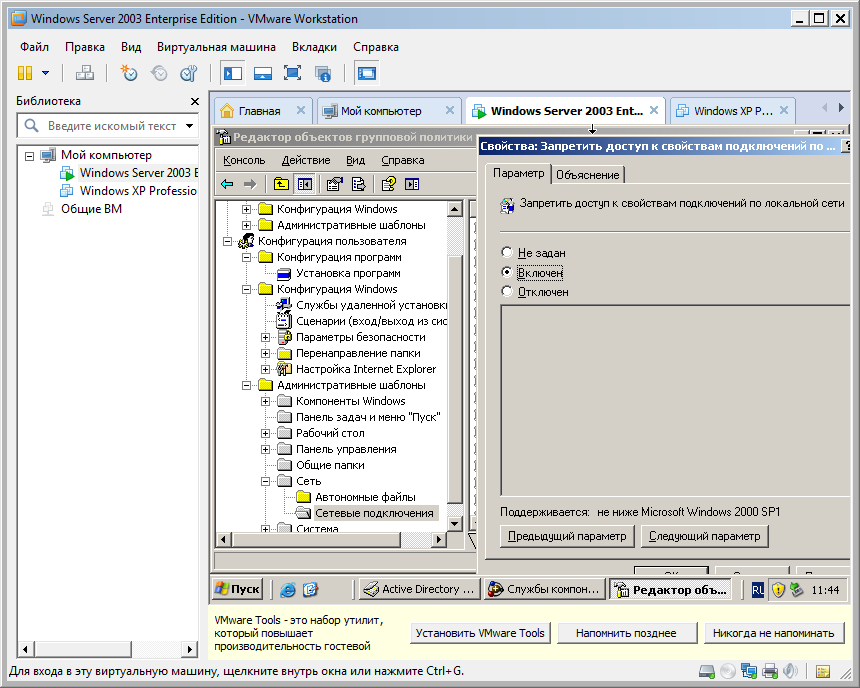The image size is (860, 688).
Task: Open the Вкладки menu
Action: click(x=314, y=47)
